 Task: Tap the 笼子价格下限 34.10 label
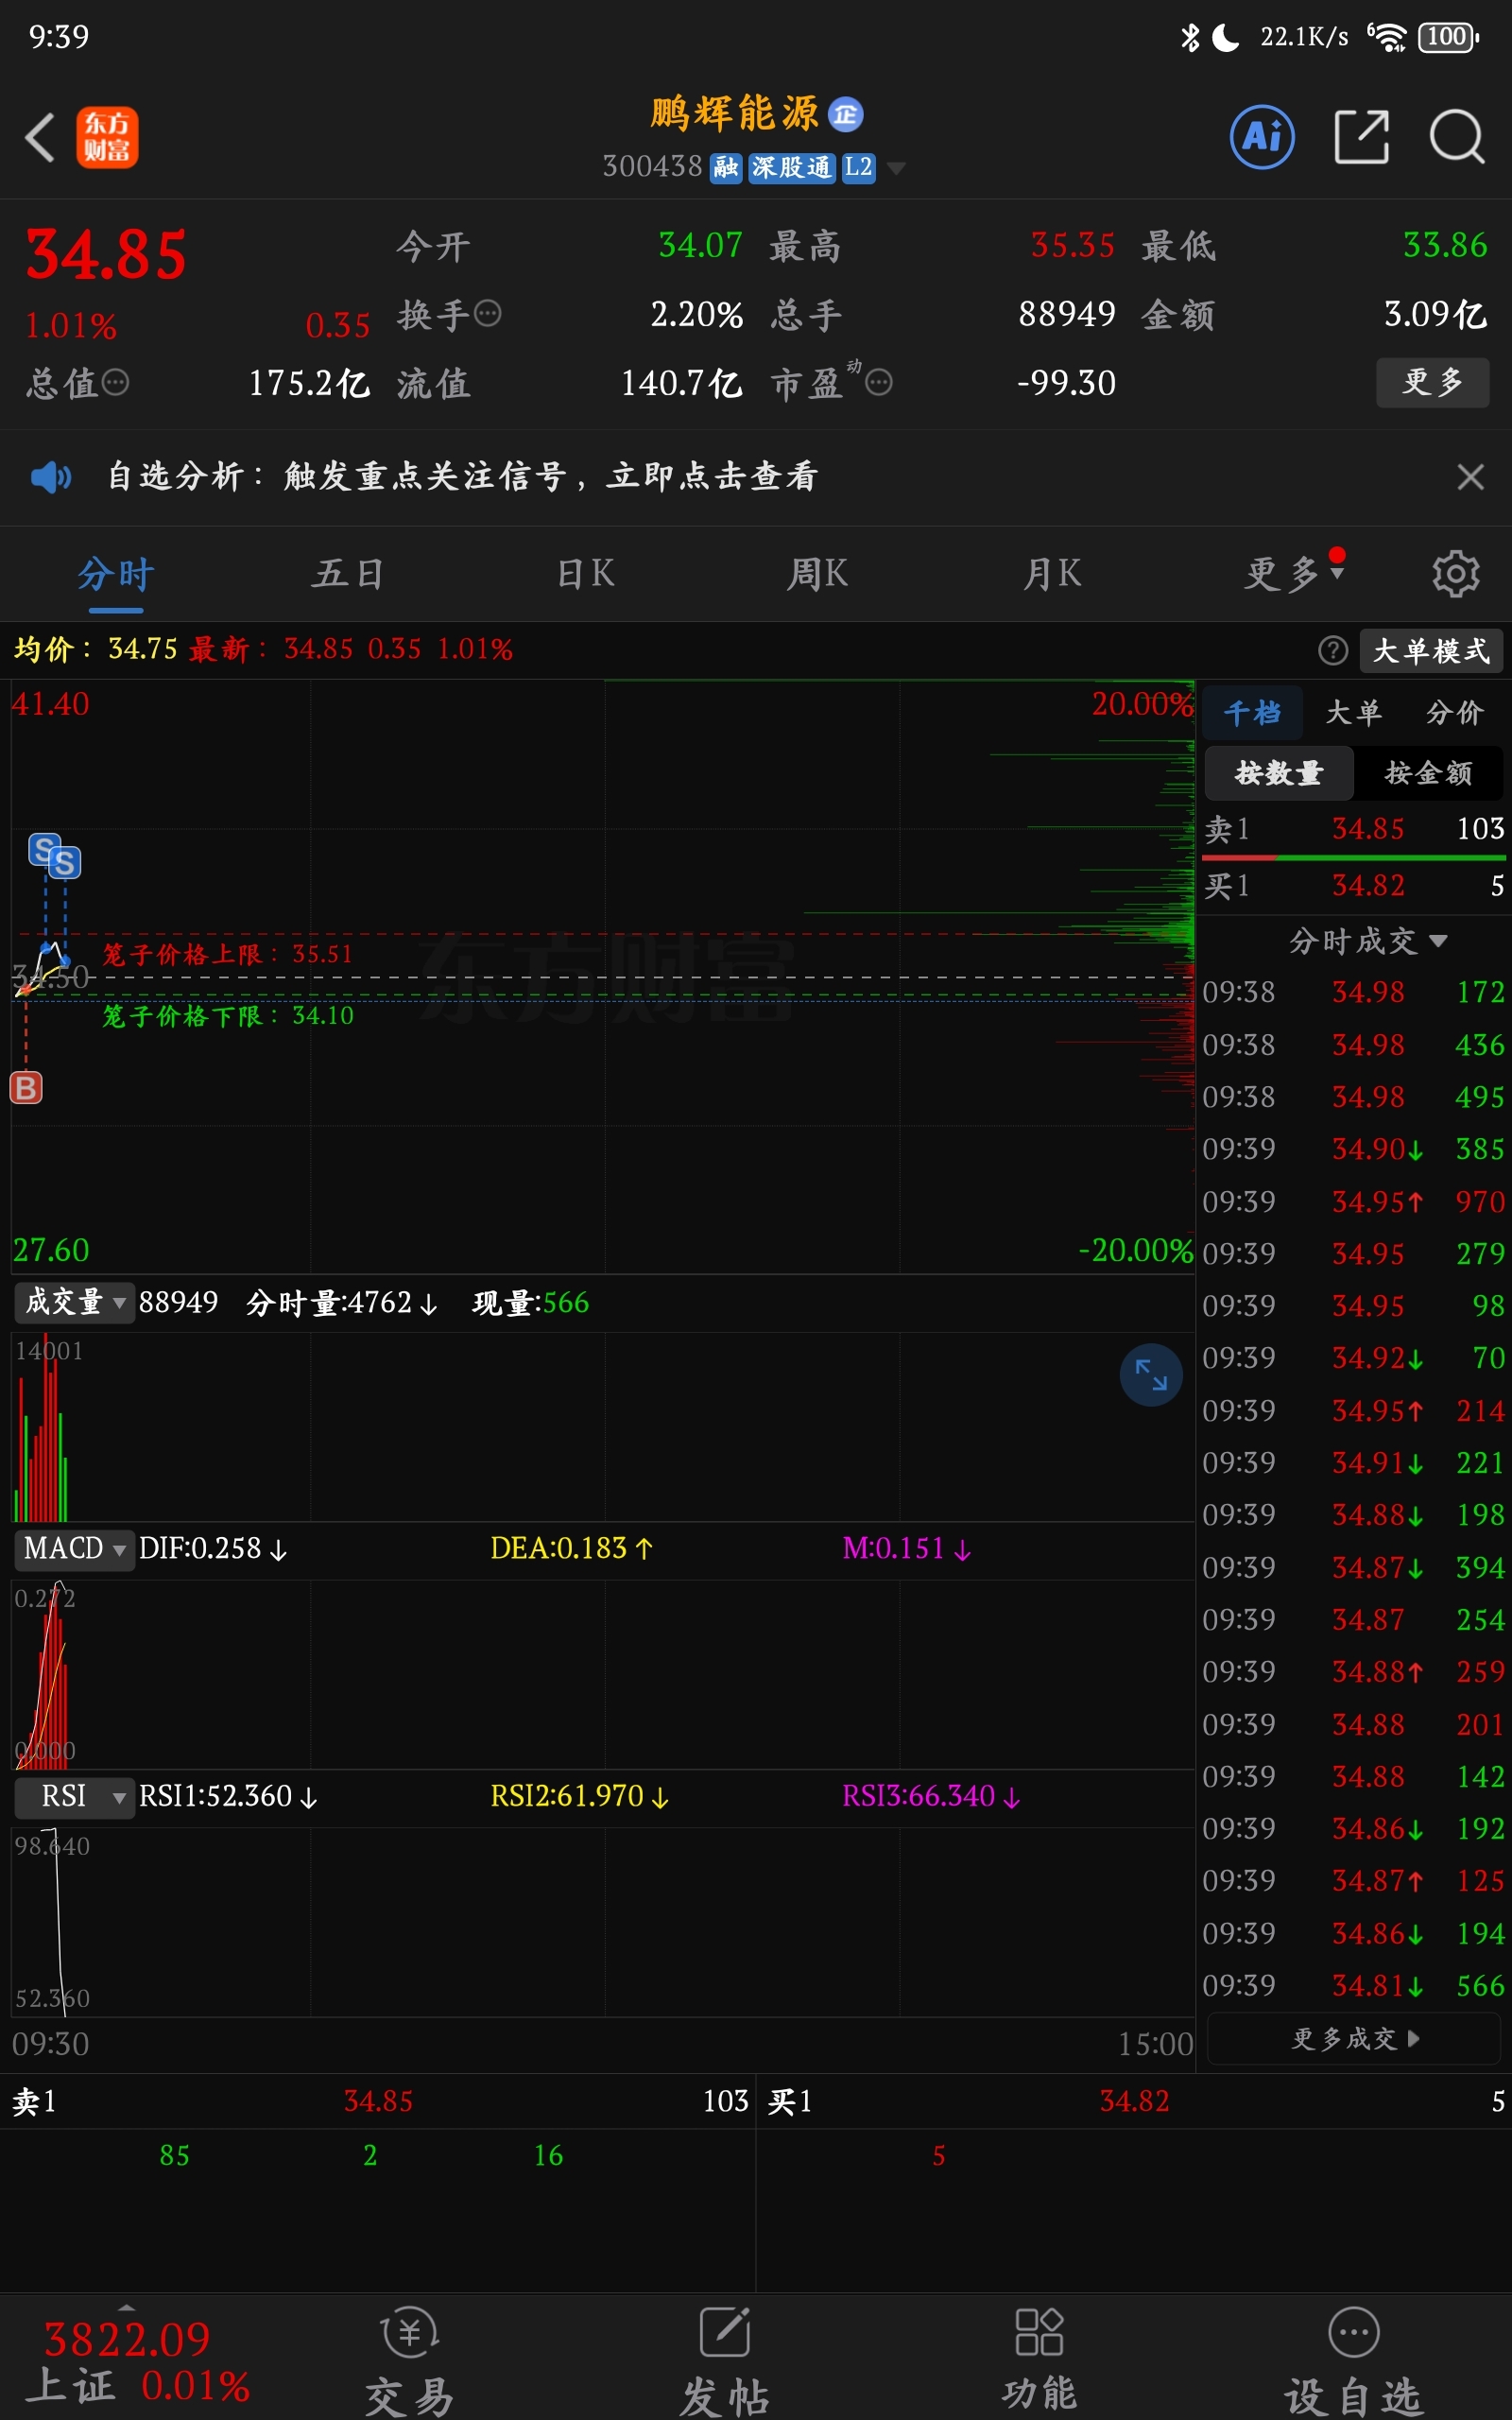[x=228, y=1016]
